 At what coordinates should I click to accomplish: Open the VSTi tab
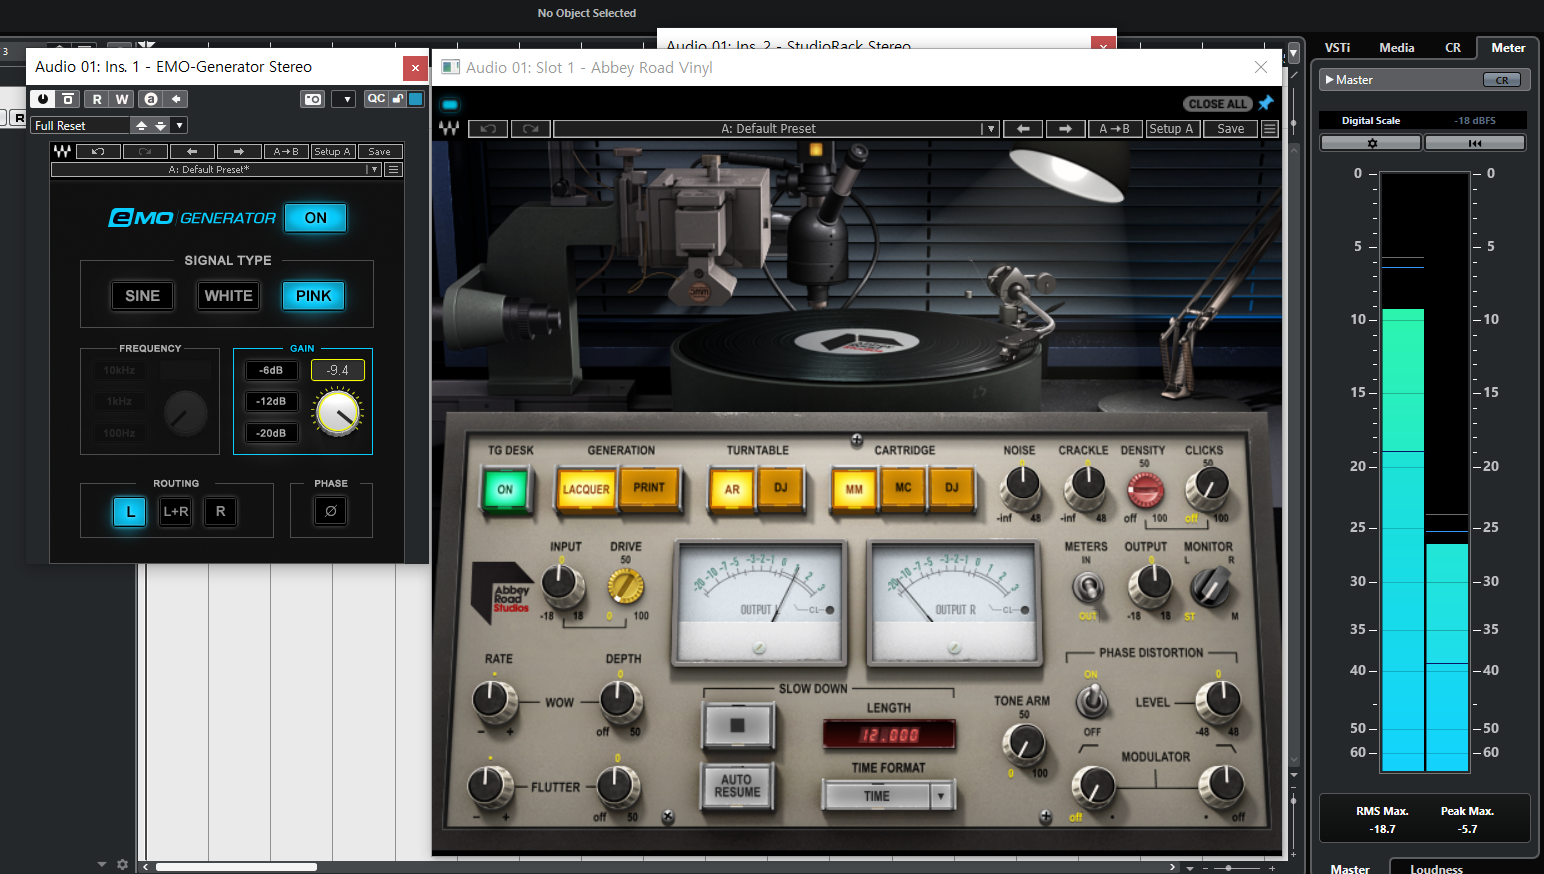(x=1337, y=48)
